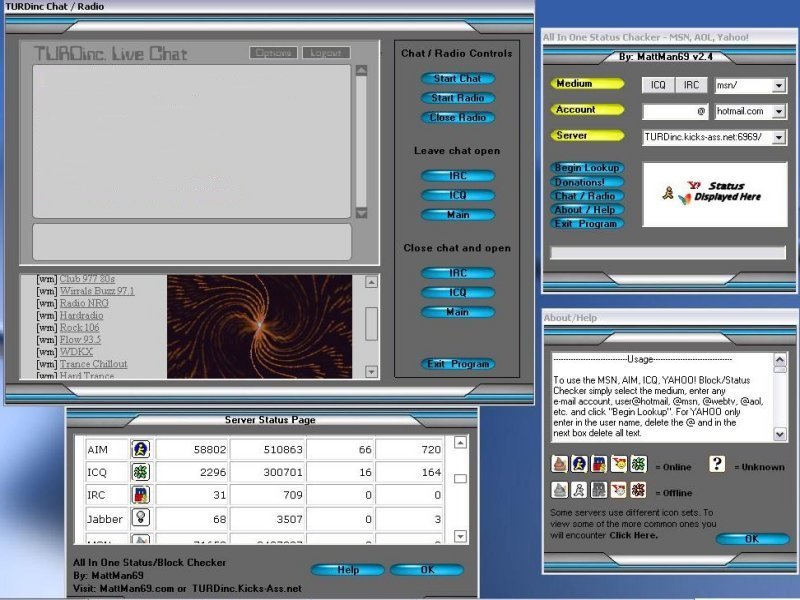Screen dimensions: 800x600
Task: Open the hotmail.com domain dropdown
Action: point(779,111)
